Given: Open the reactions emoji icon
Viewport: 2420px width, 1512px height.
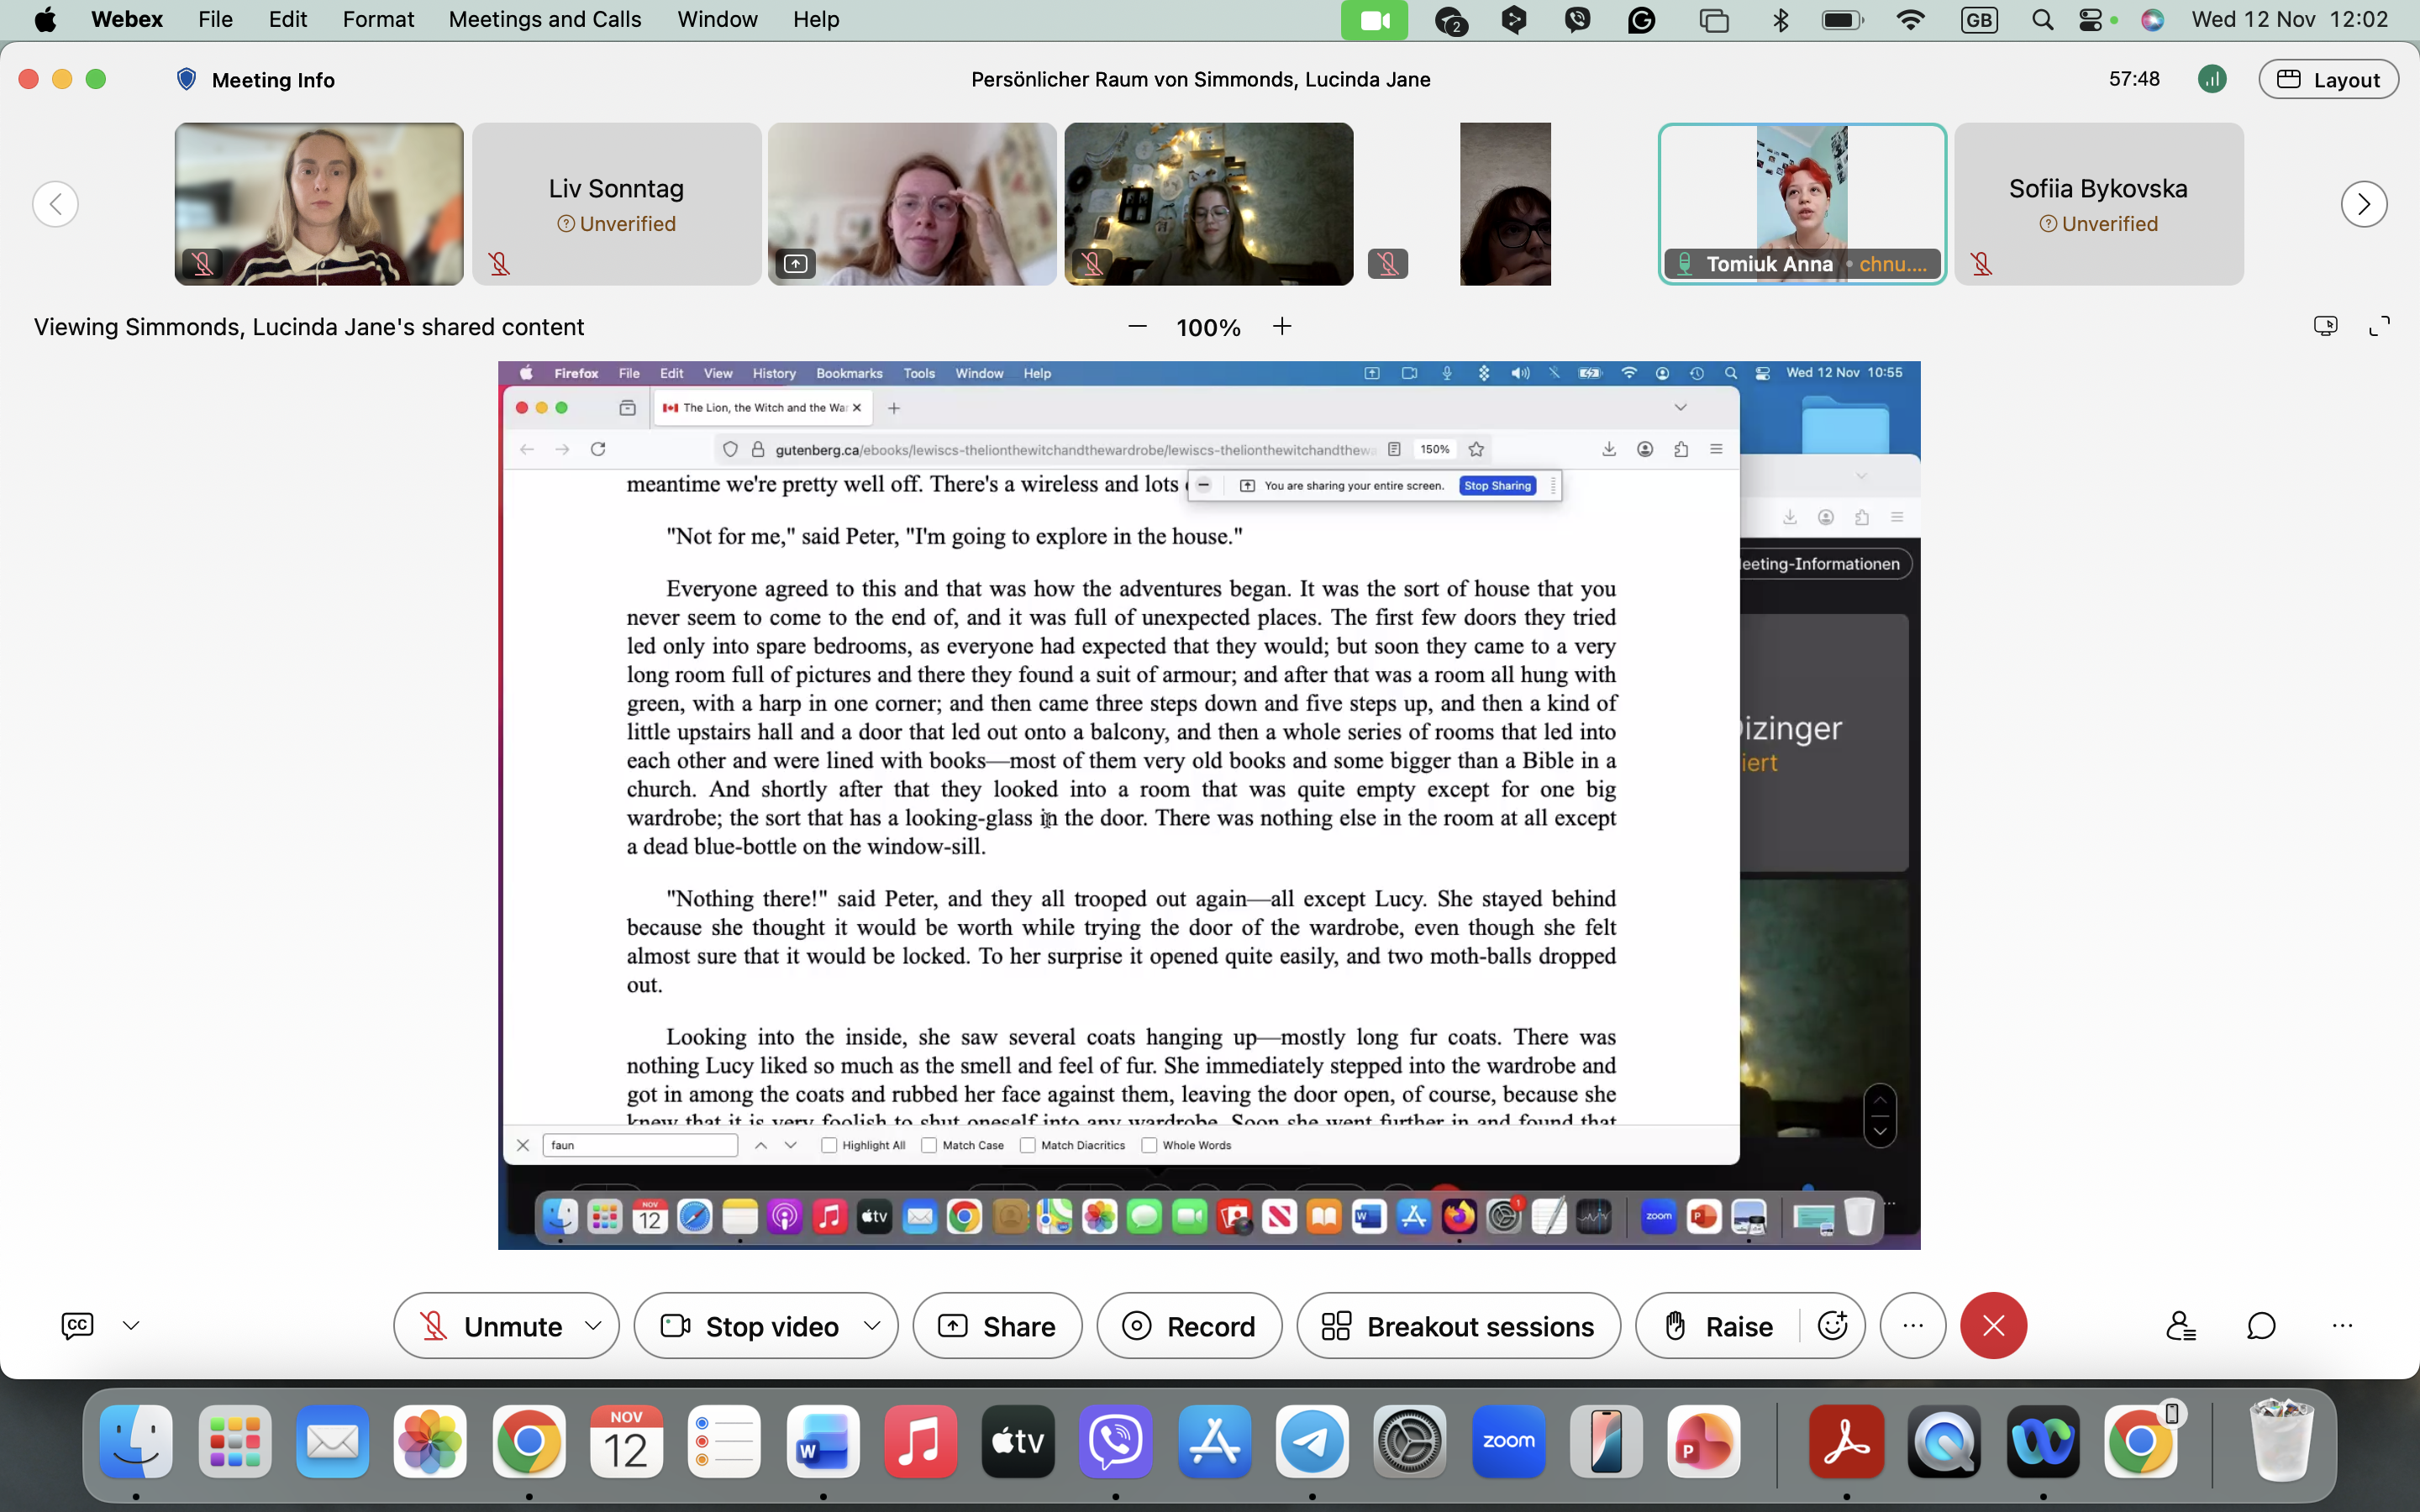Looking at the screenshot, I should coord(1832,1326).
